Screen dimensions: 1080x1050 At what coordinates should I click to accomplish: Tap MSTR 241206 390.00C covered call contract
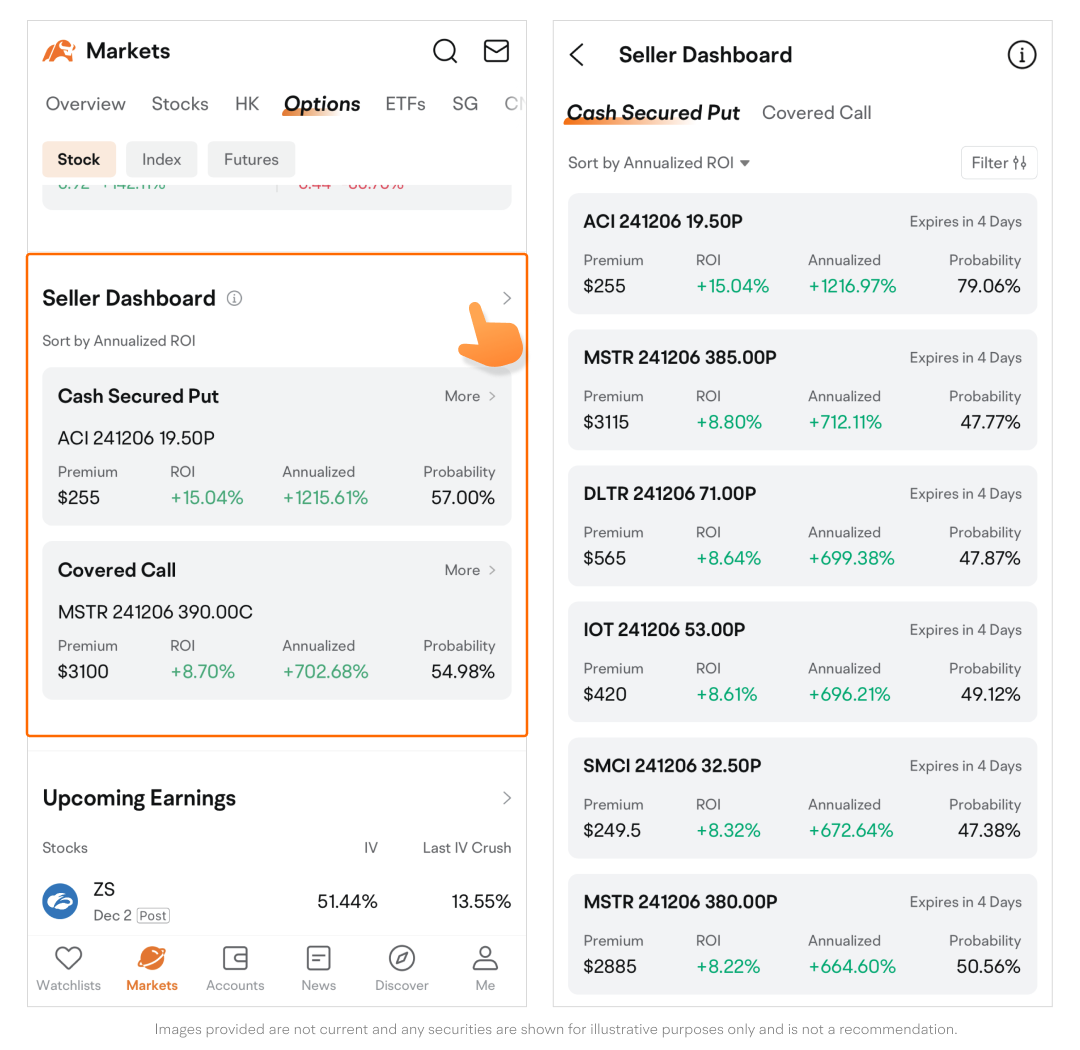(155, 612)
